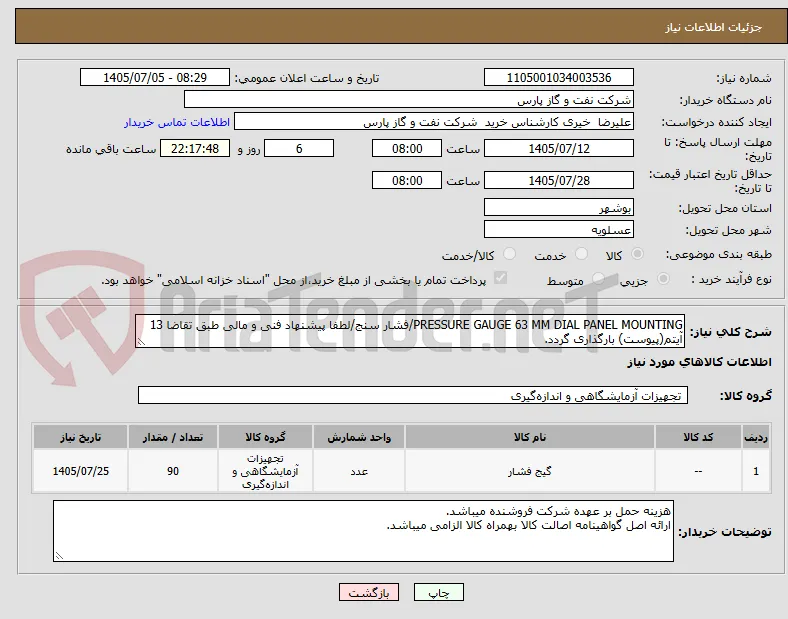The image size is (788, 619).
Task: Click the resize handle of the description box
Action: tap(141, 342)
